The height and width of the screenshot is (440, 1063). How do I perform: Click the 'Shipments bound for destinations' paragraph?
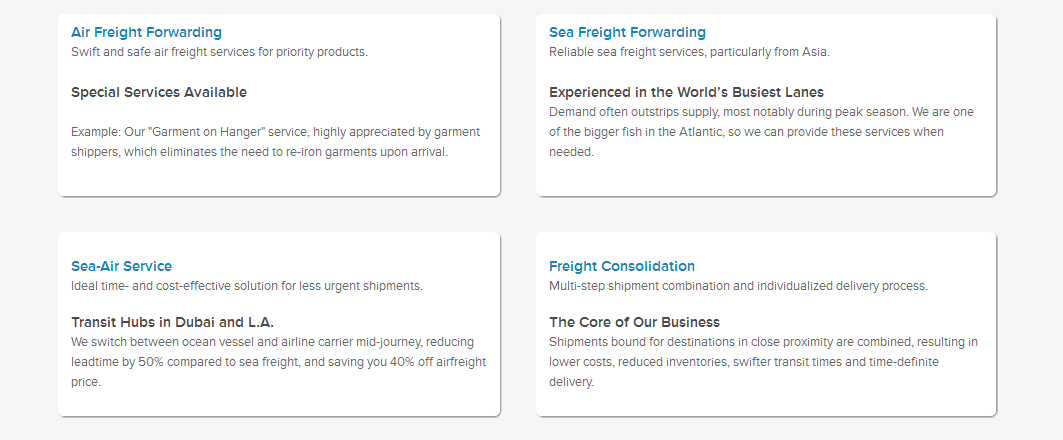pos(763,361)
